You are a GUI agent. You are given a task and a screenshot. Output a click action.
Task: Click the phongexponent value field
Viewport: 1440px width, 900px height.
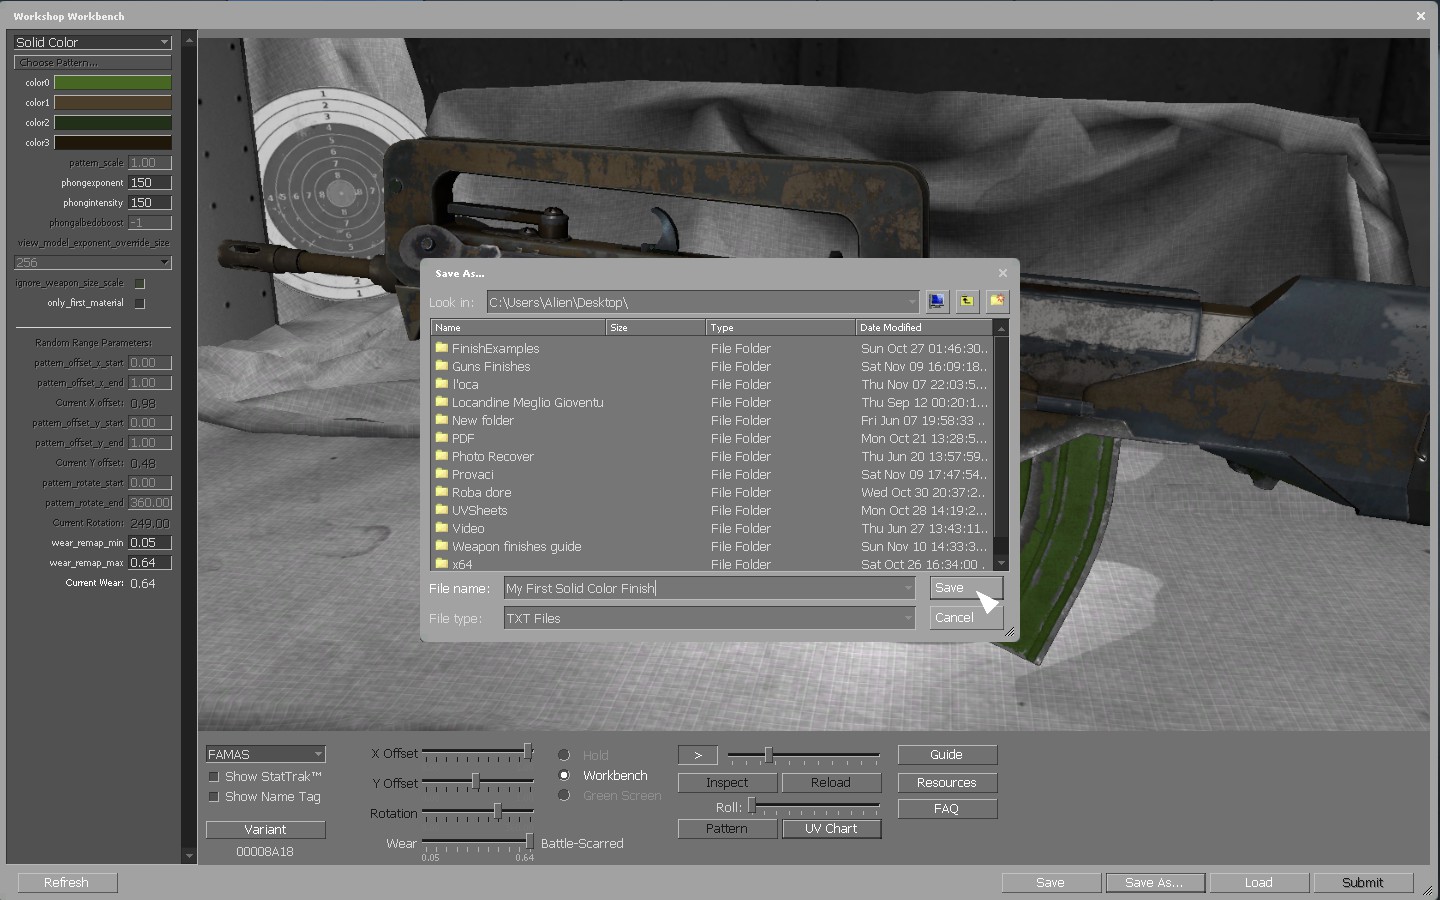[x=150, y=182]
